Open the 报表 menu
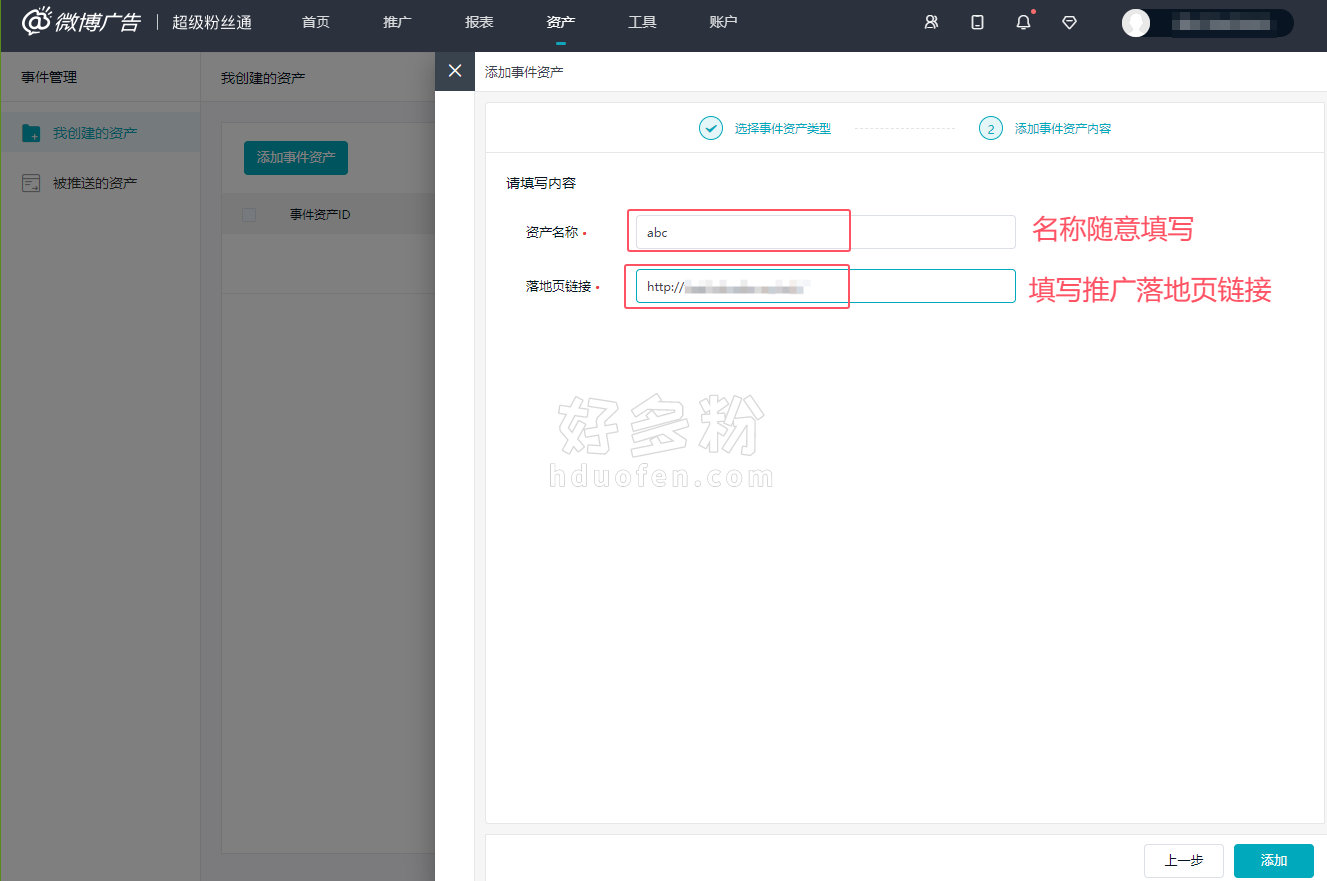This screenshot has height=881, width=1327. [x=479, y=22]
